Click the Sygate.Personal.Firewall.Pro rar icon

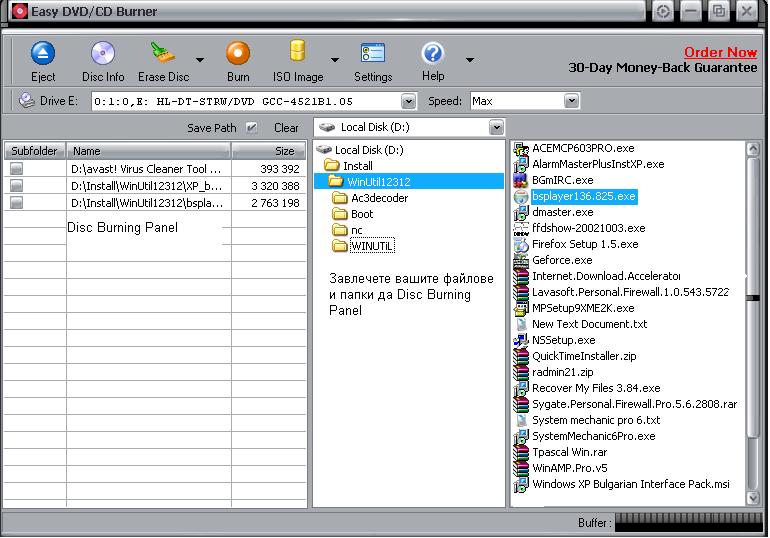point(521,404)
